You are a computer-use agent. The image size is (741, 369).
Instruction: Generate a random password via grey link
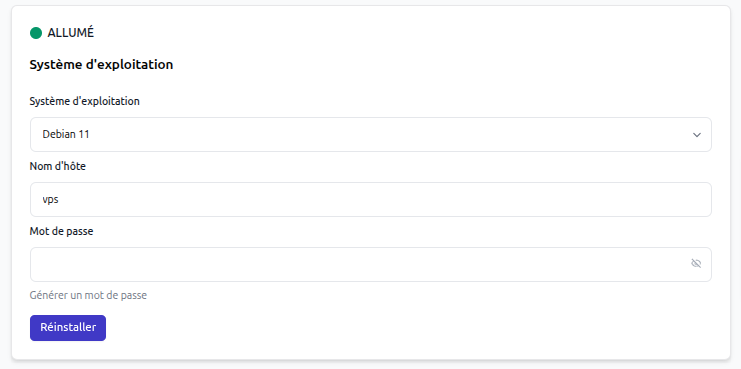[x=88, y=295]
